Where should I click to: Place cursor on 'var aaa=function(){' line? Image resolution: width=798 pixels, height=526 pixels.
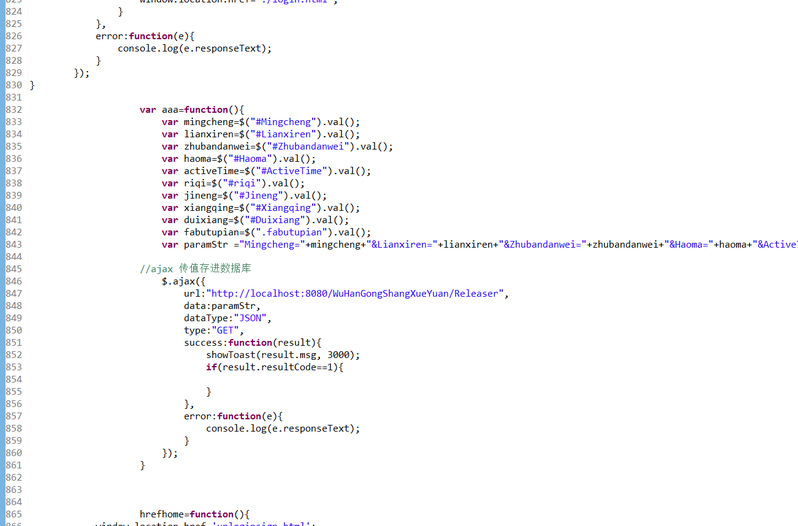pos(192,110)
